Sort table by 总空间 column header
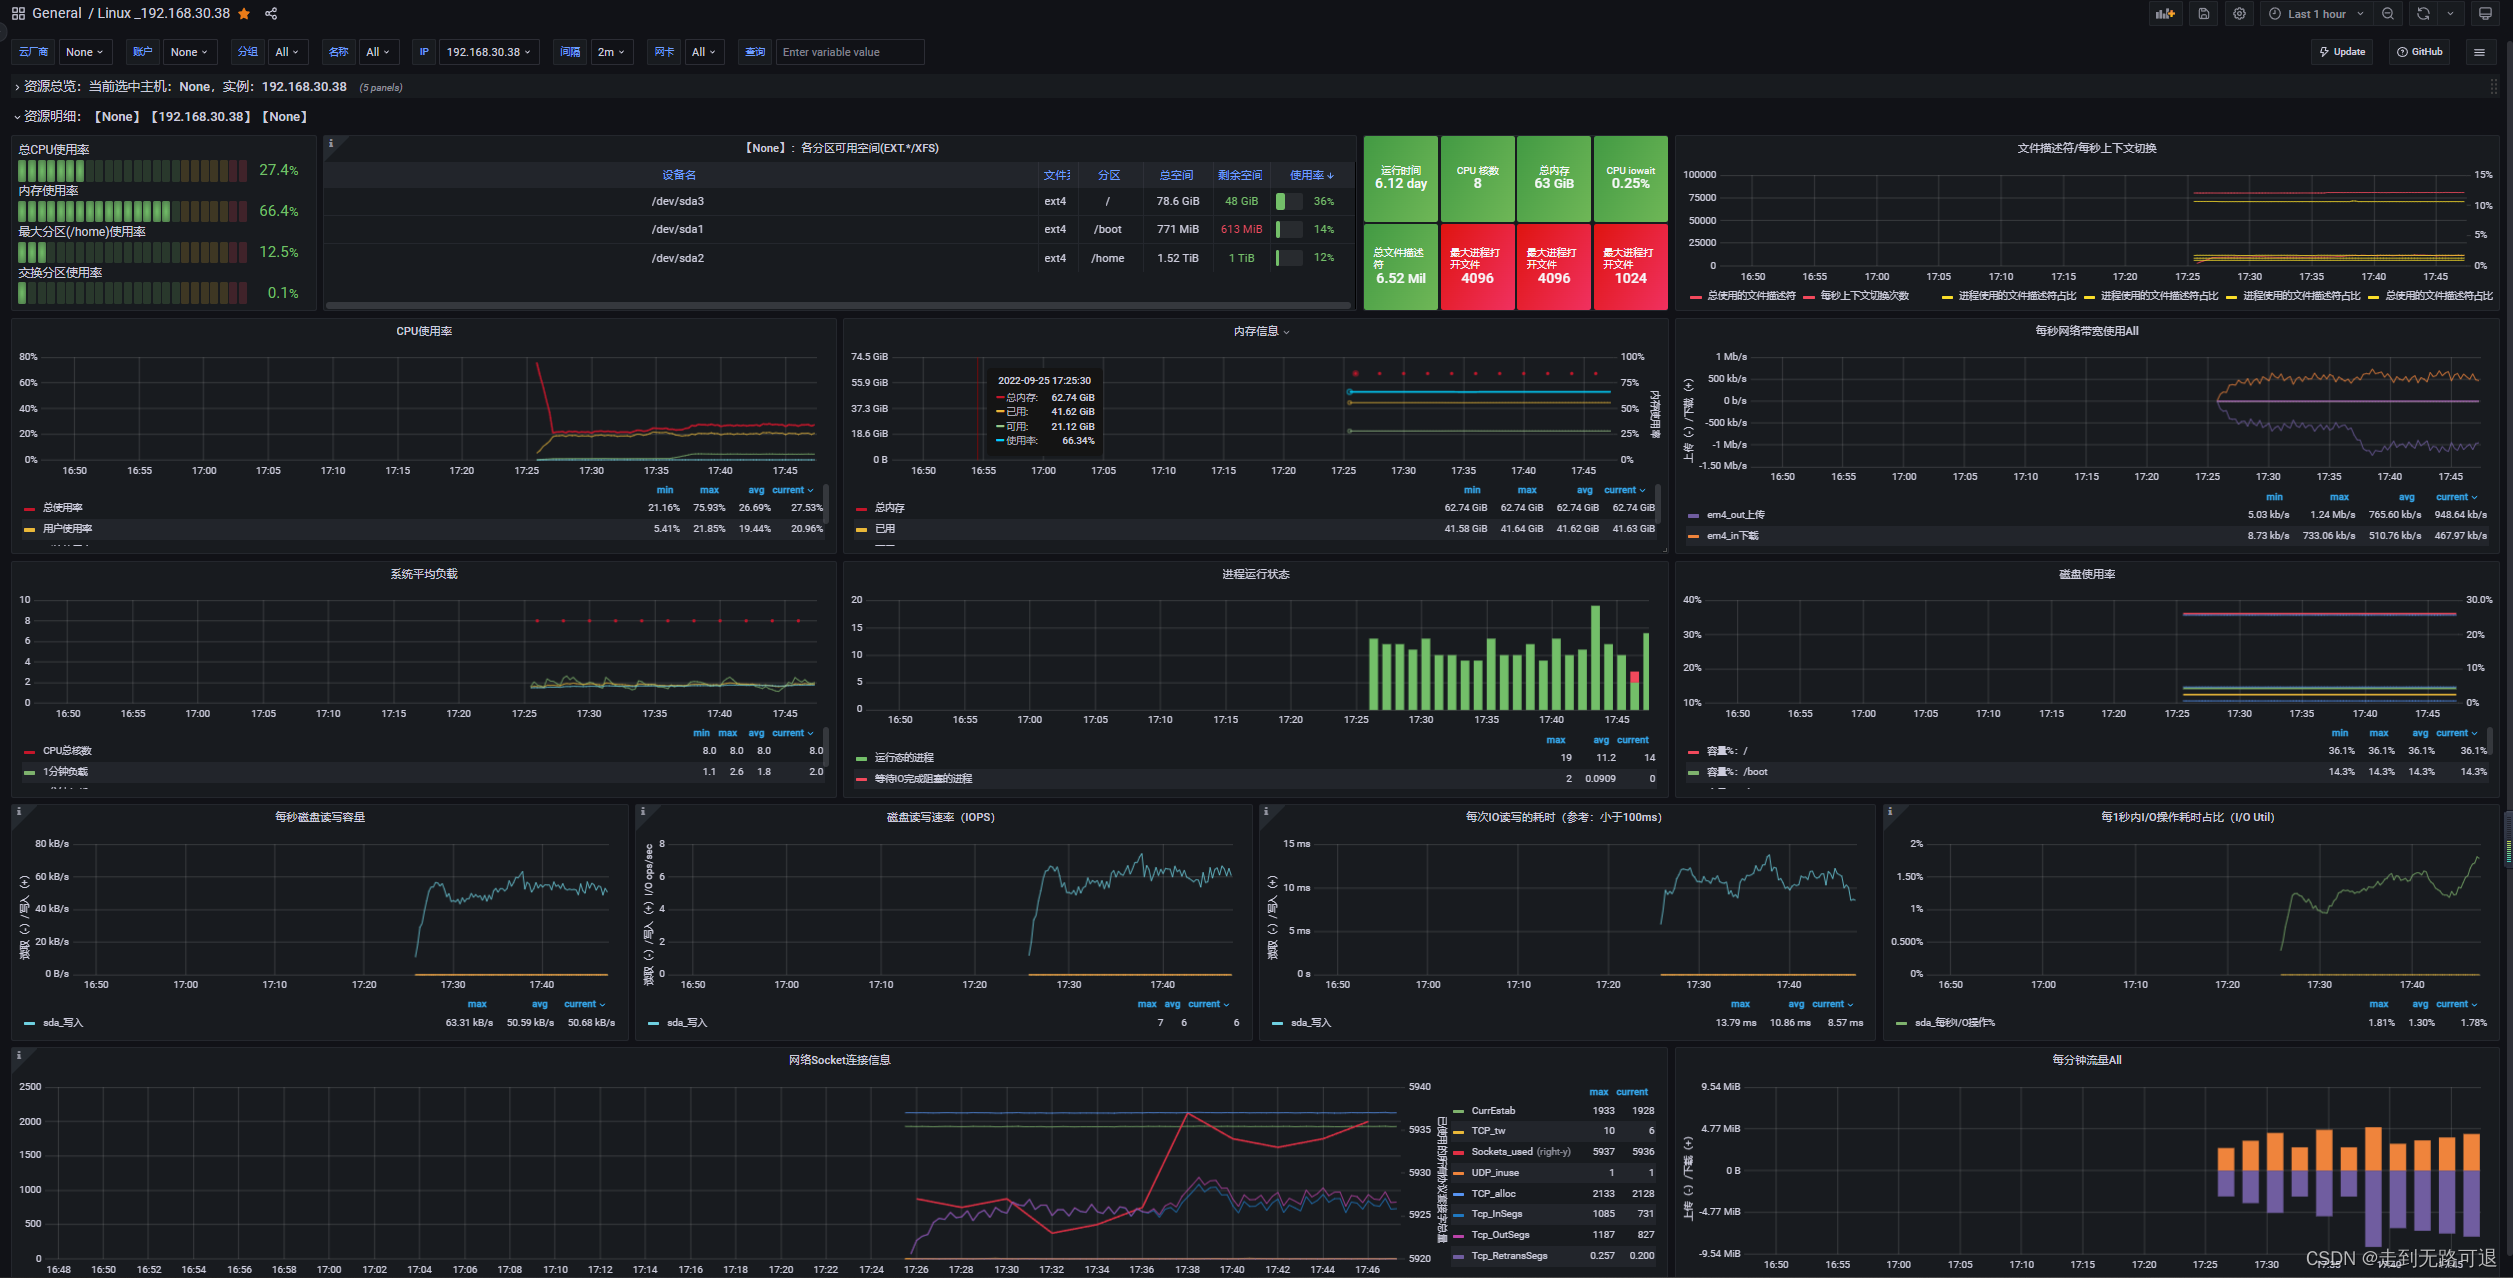This screenshot has width=2513, height=1278. 1176,175
